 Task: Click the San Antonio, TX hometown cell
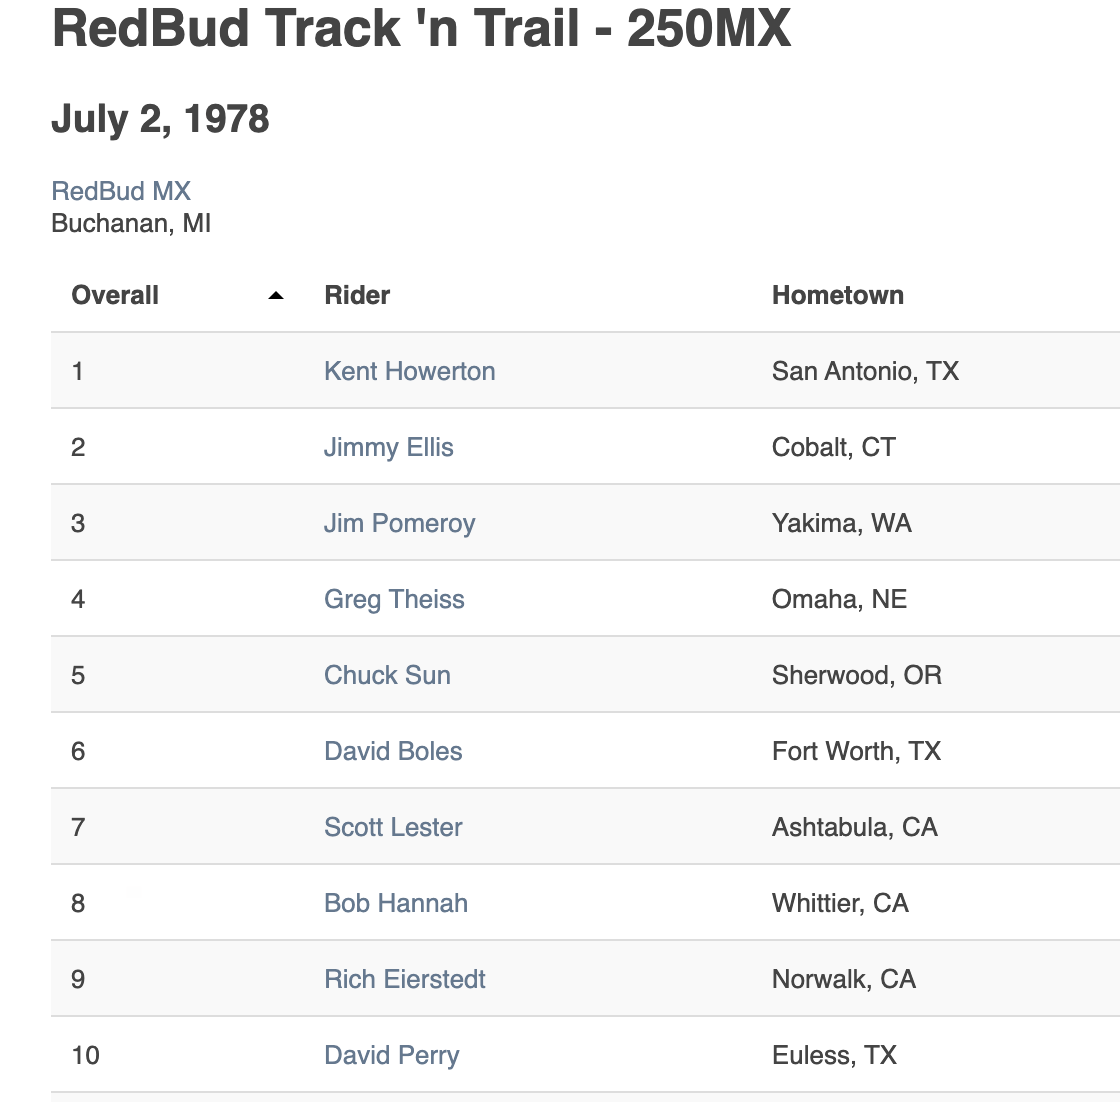865,372
